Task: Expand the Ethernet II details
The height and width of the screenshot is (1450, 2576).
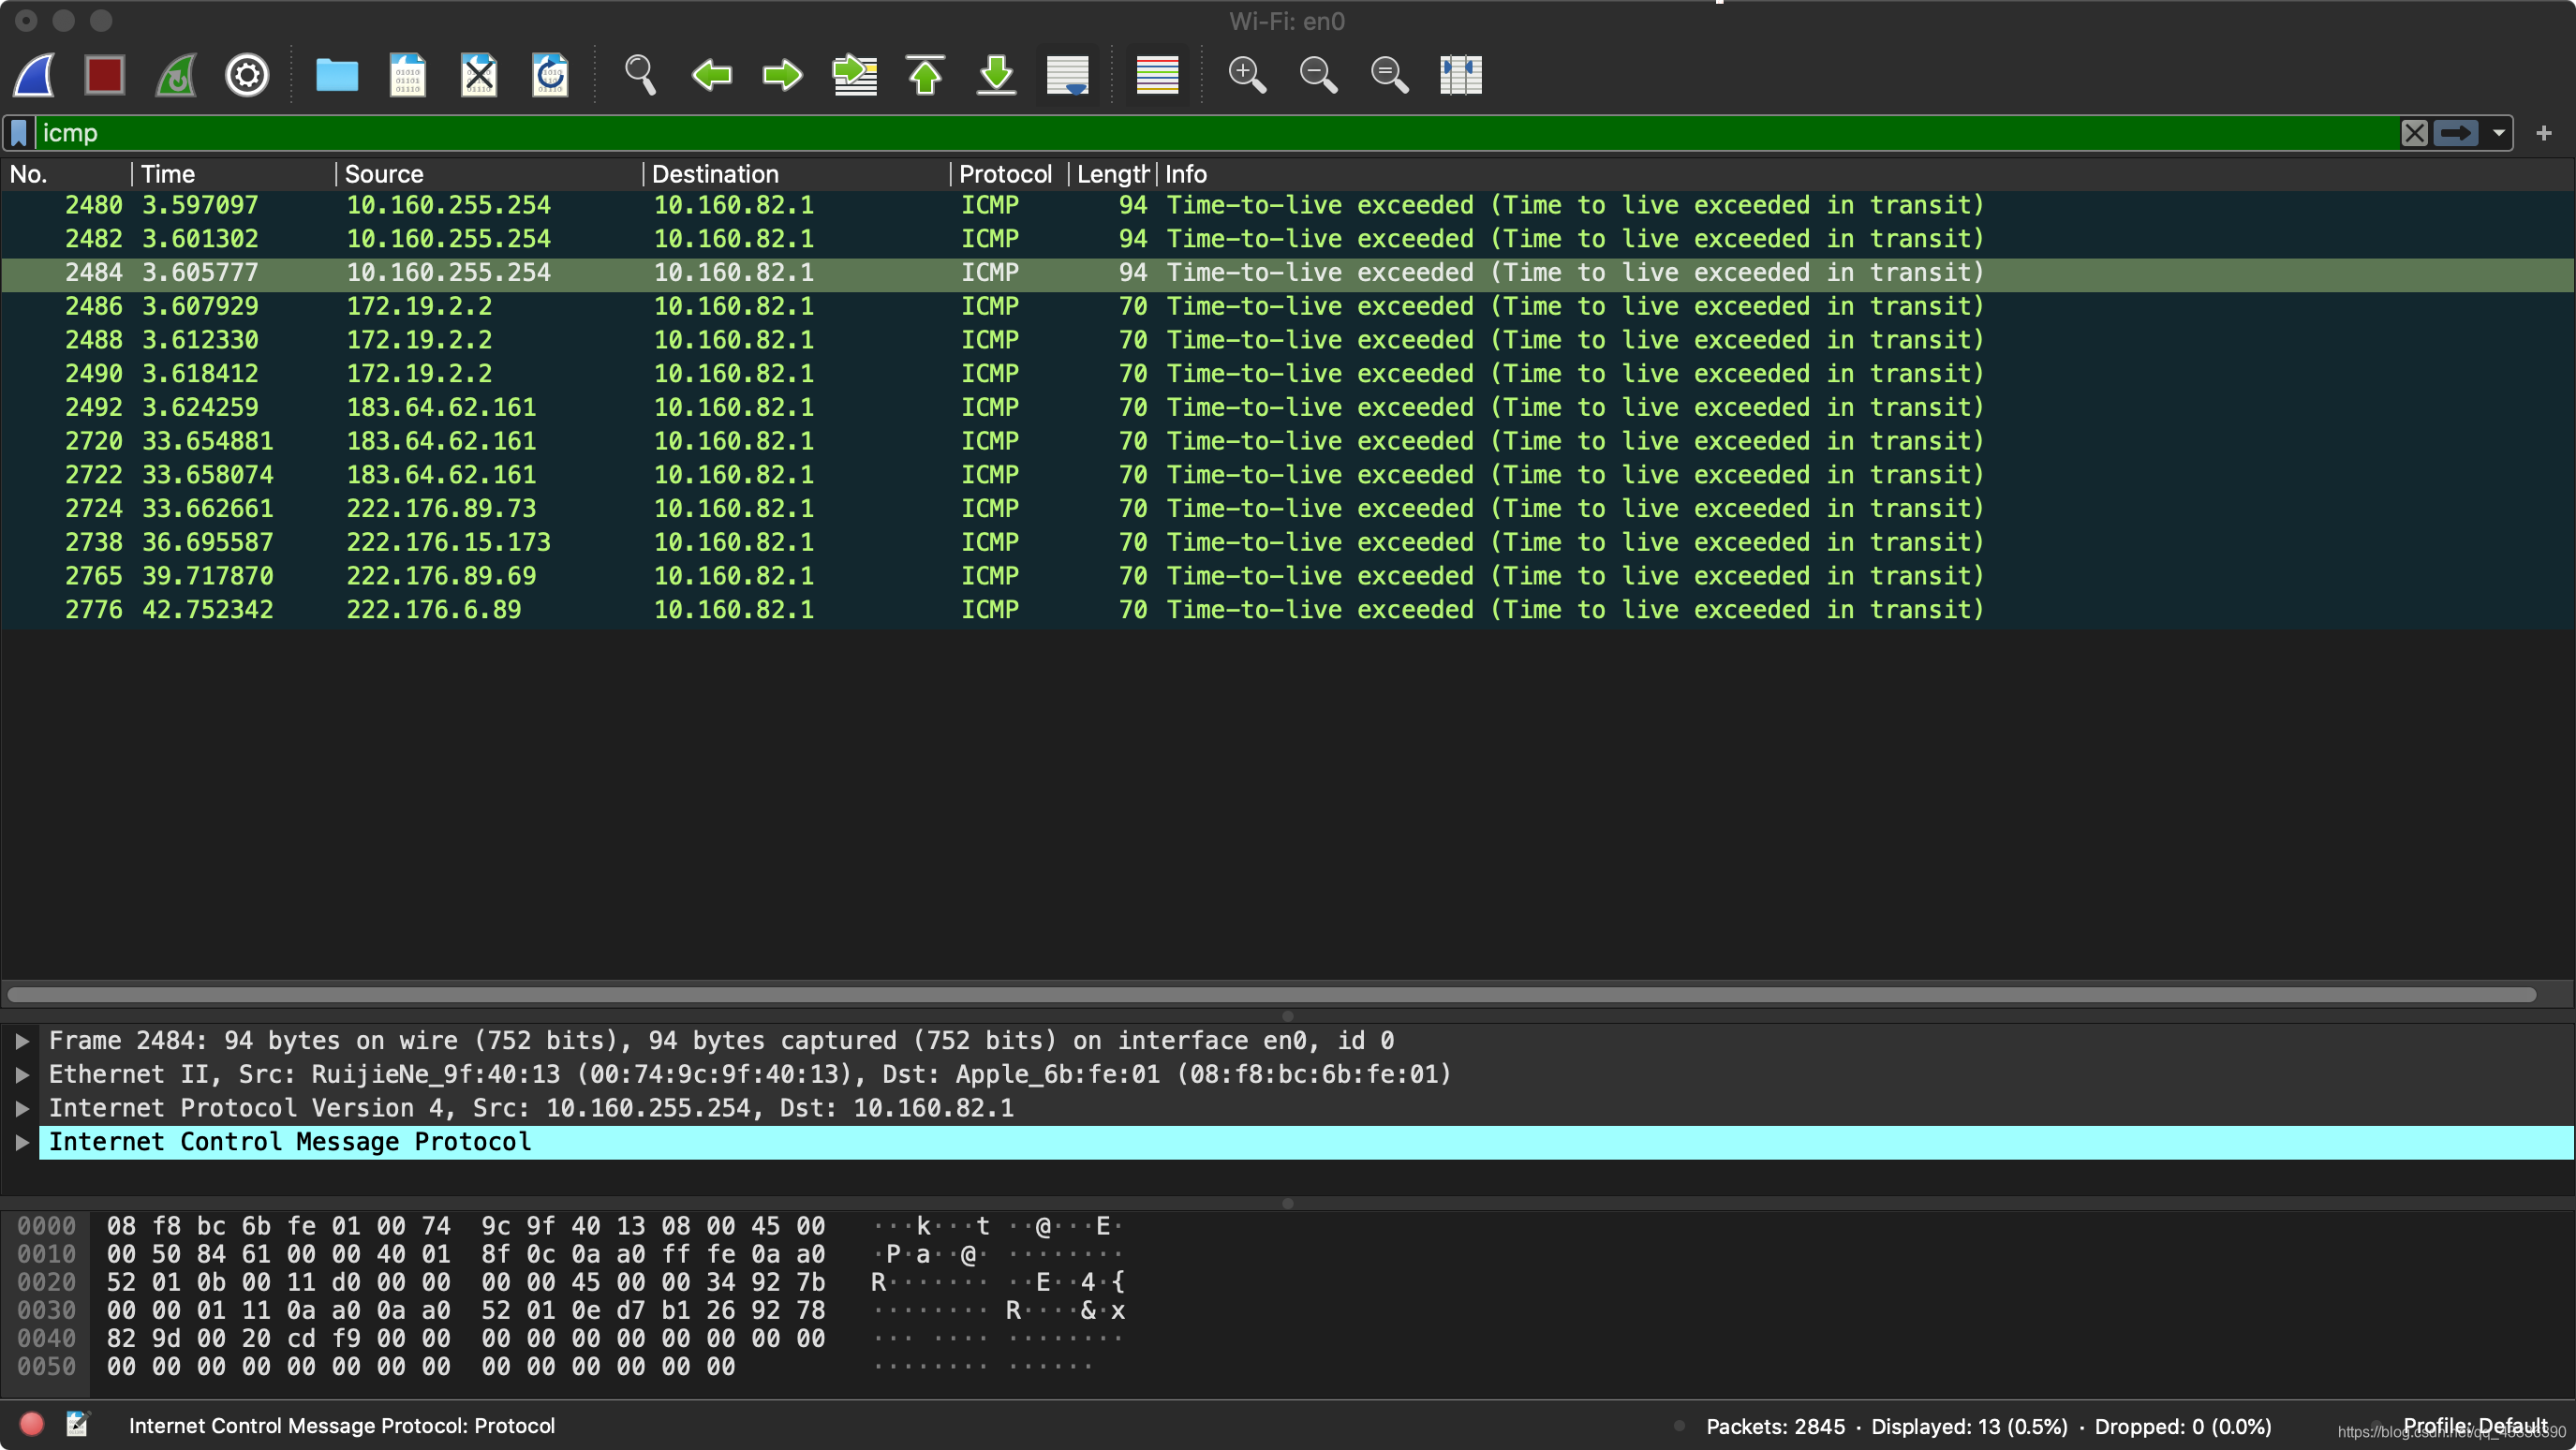Action: coord(22,1075)
